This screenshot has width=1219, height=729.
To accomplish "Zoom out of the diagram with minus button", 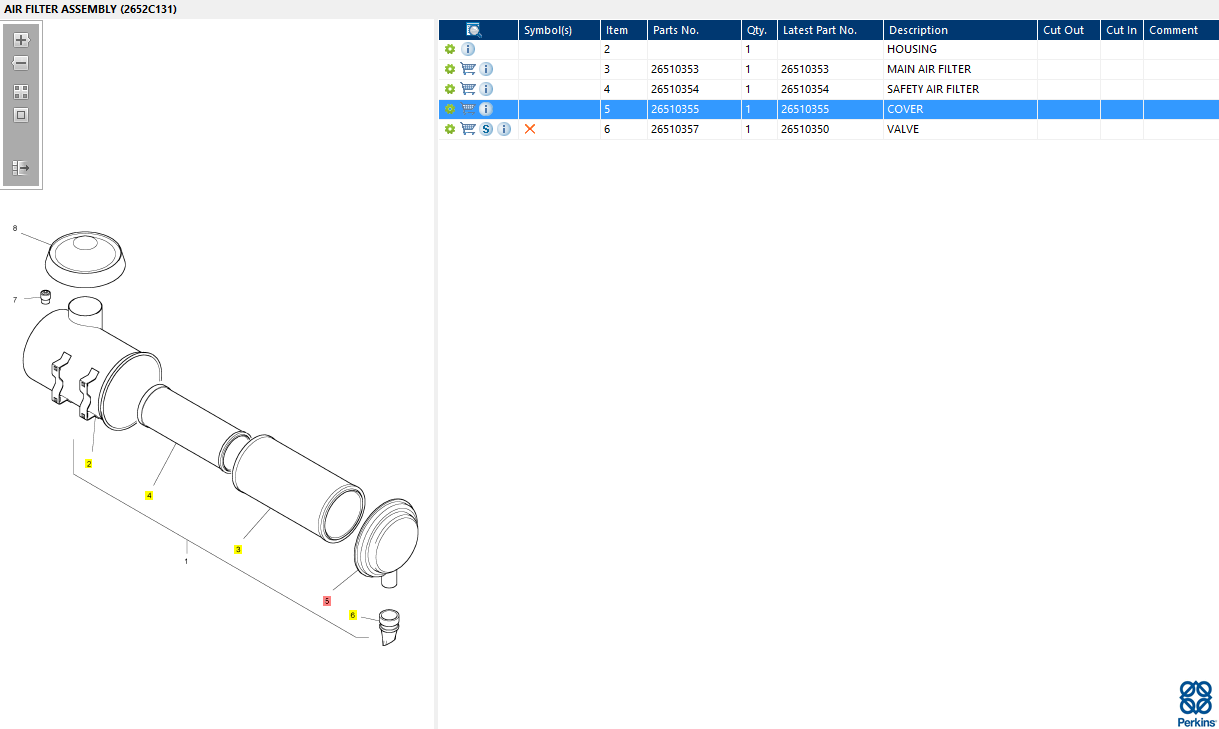I will click(21, 63).
